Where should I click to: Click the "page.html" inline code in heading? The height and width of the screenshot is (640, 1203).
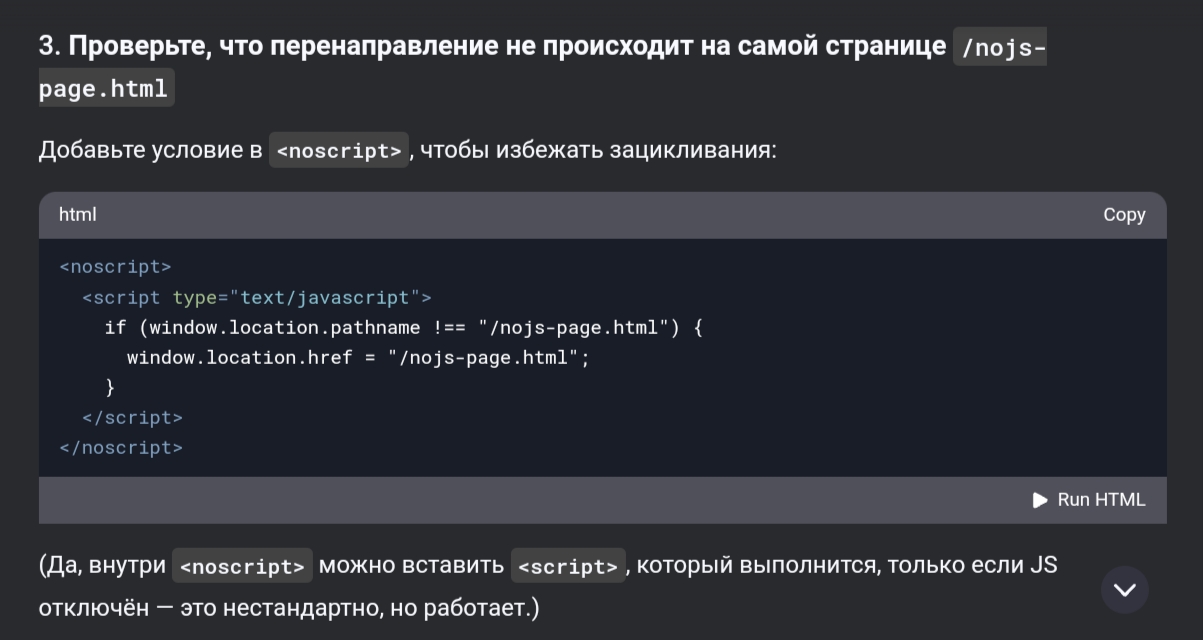pyautogui.click(x=106, y=88)
